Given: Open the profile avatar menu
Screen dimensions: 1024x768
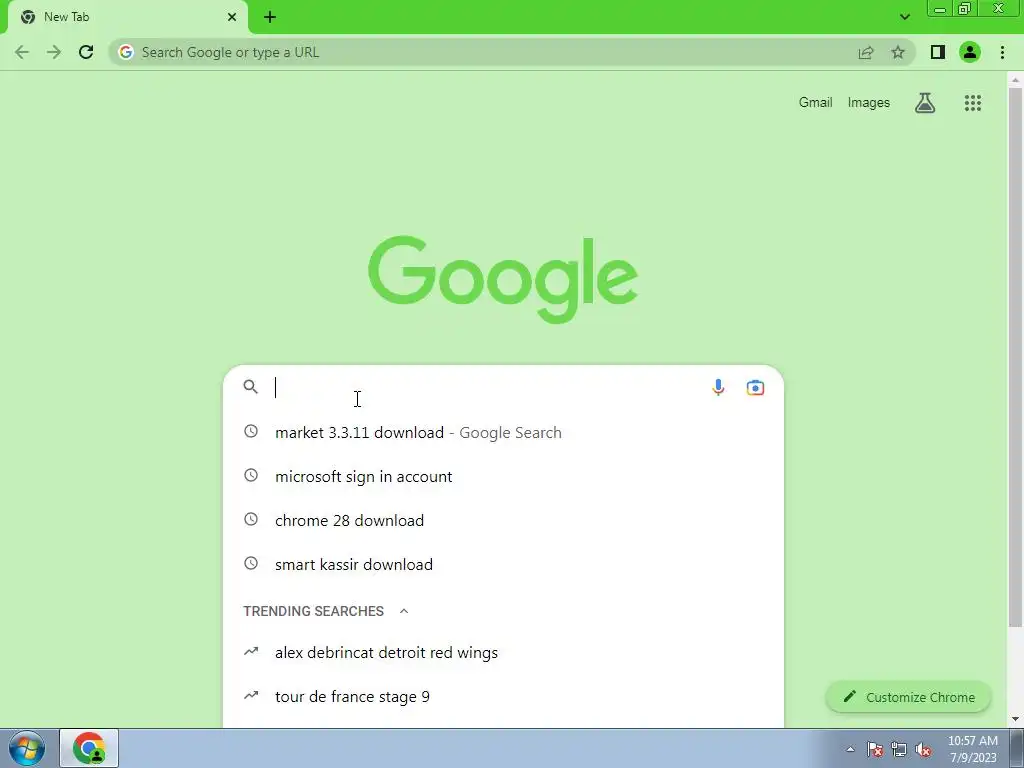Looking at the screenshot, I should point(970,52).
